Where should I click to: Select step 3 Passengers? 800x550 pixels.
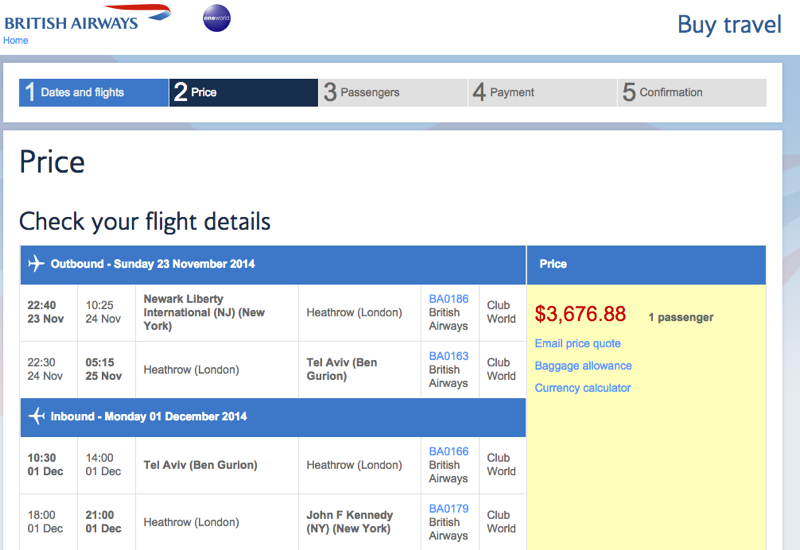393,92
